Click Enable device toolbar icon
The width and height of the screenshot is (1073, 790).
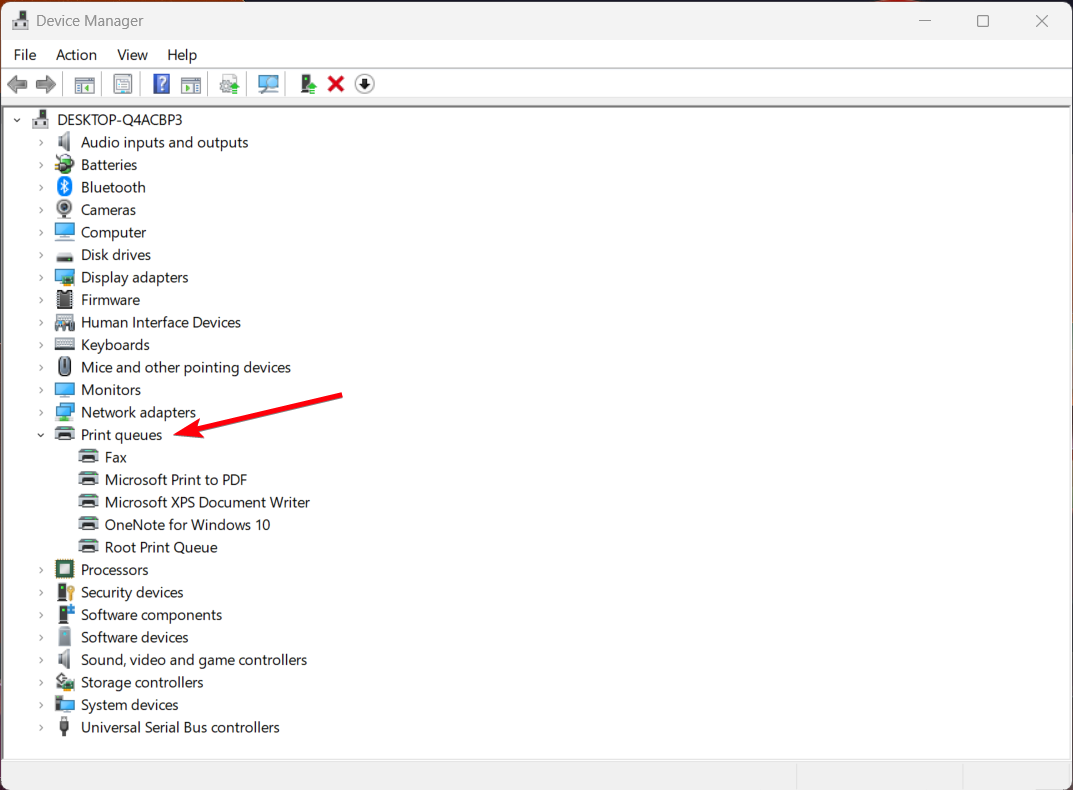pyautogui.click(x=308, y=84)
